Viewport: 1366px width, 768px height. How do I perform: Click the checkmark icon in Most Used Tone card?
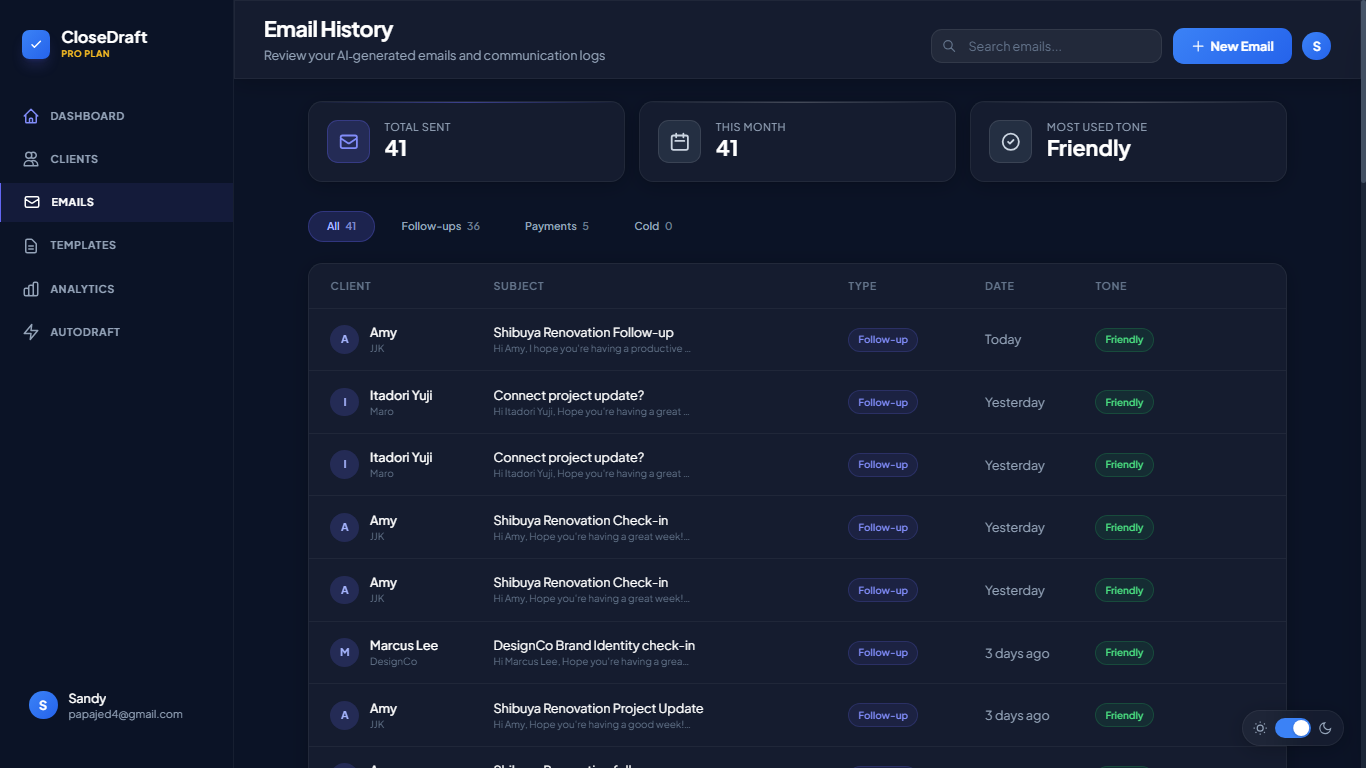[x=1011, y=141]
